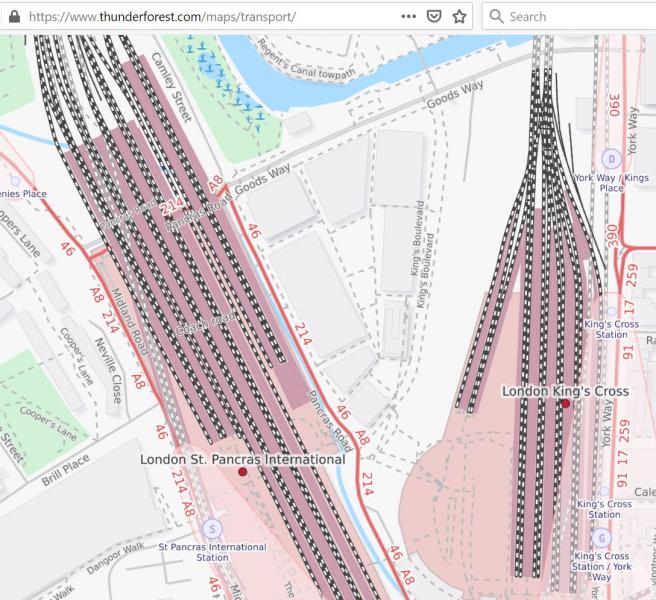This screenshot has height=600, width=656.
Task: Click the St Pancras International Station stop label
Action: point(213,552)
